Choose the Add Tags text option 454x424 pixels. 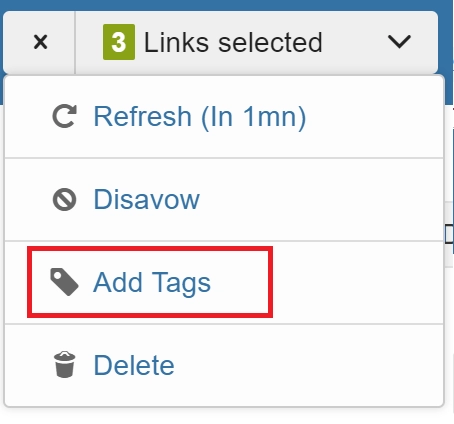pos(152,282)
